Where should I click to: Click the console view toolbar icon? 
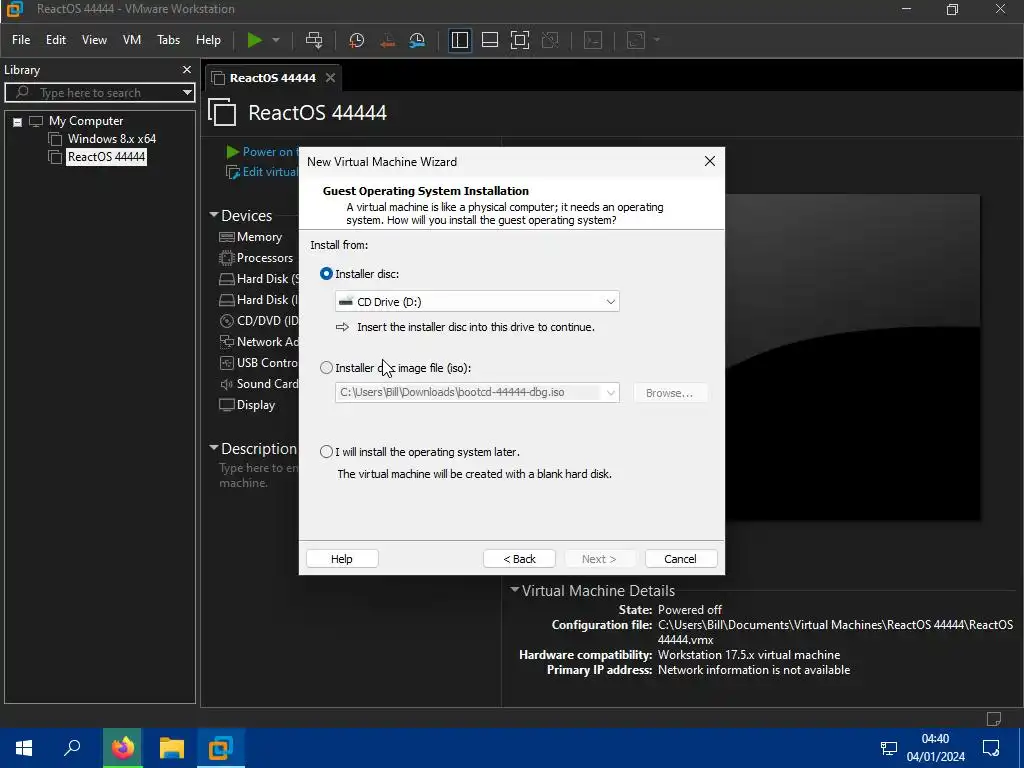coord(592,40)
